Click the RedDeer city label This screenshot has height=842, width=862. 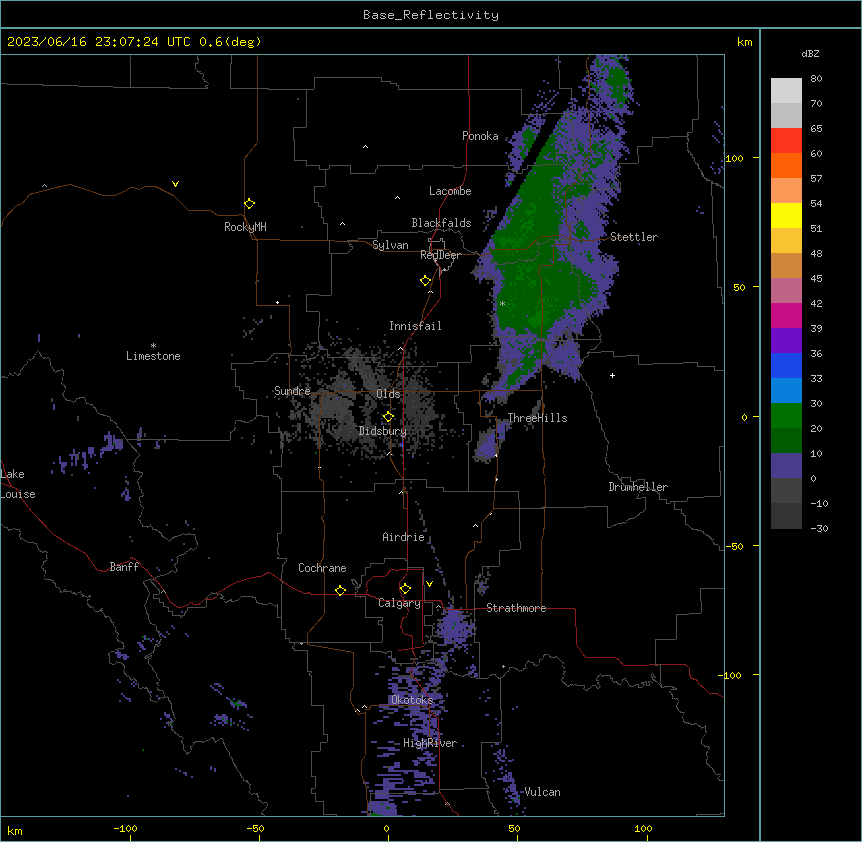coord(440,255)
